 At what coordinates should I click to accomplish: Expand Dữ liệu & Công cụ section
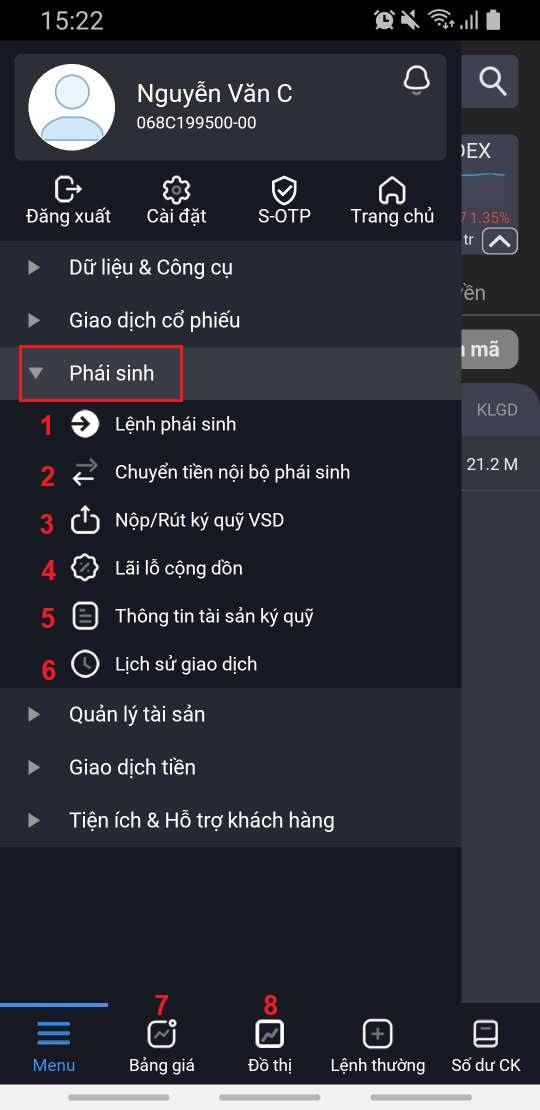click(x=230, y=268)
